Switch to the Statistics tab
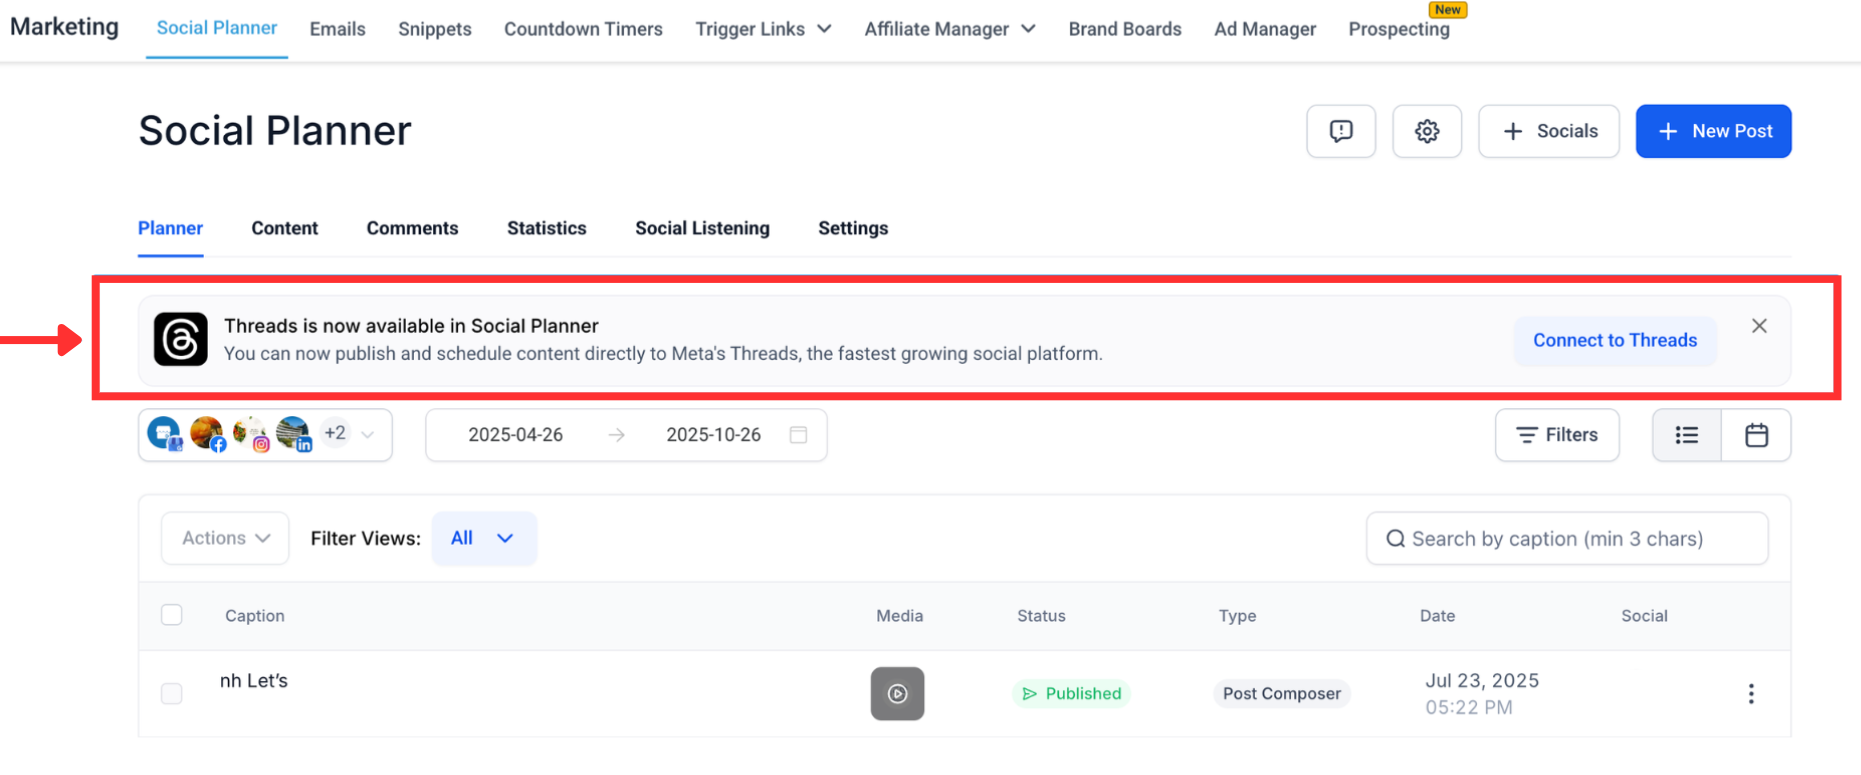The width and height of the screenshot is (1861, 775). tap(546, 228)
